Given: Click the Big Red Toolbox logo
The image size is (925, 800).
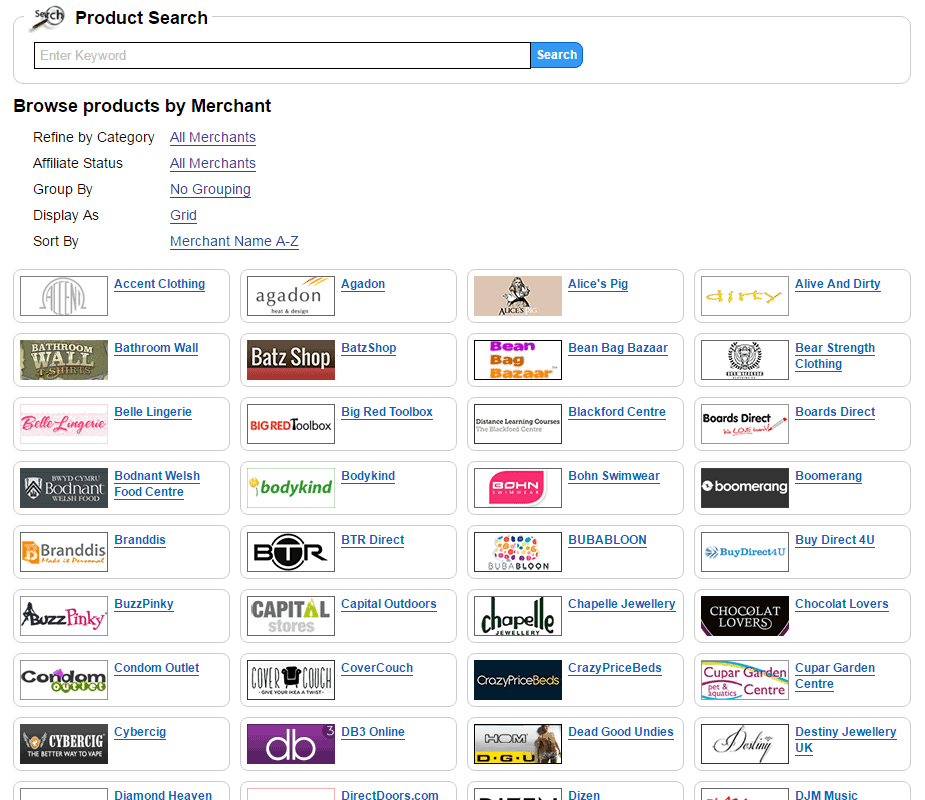Looking at the screenshot, I should [x=291, y=424].
